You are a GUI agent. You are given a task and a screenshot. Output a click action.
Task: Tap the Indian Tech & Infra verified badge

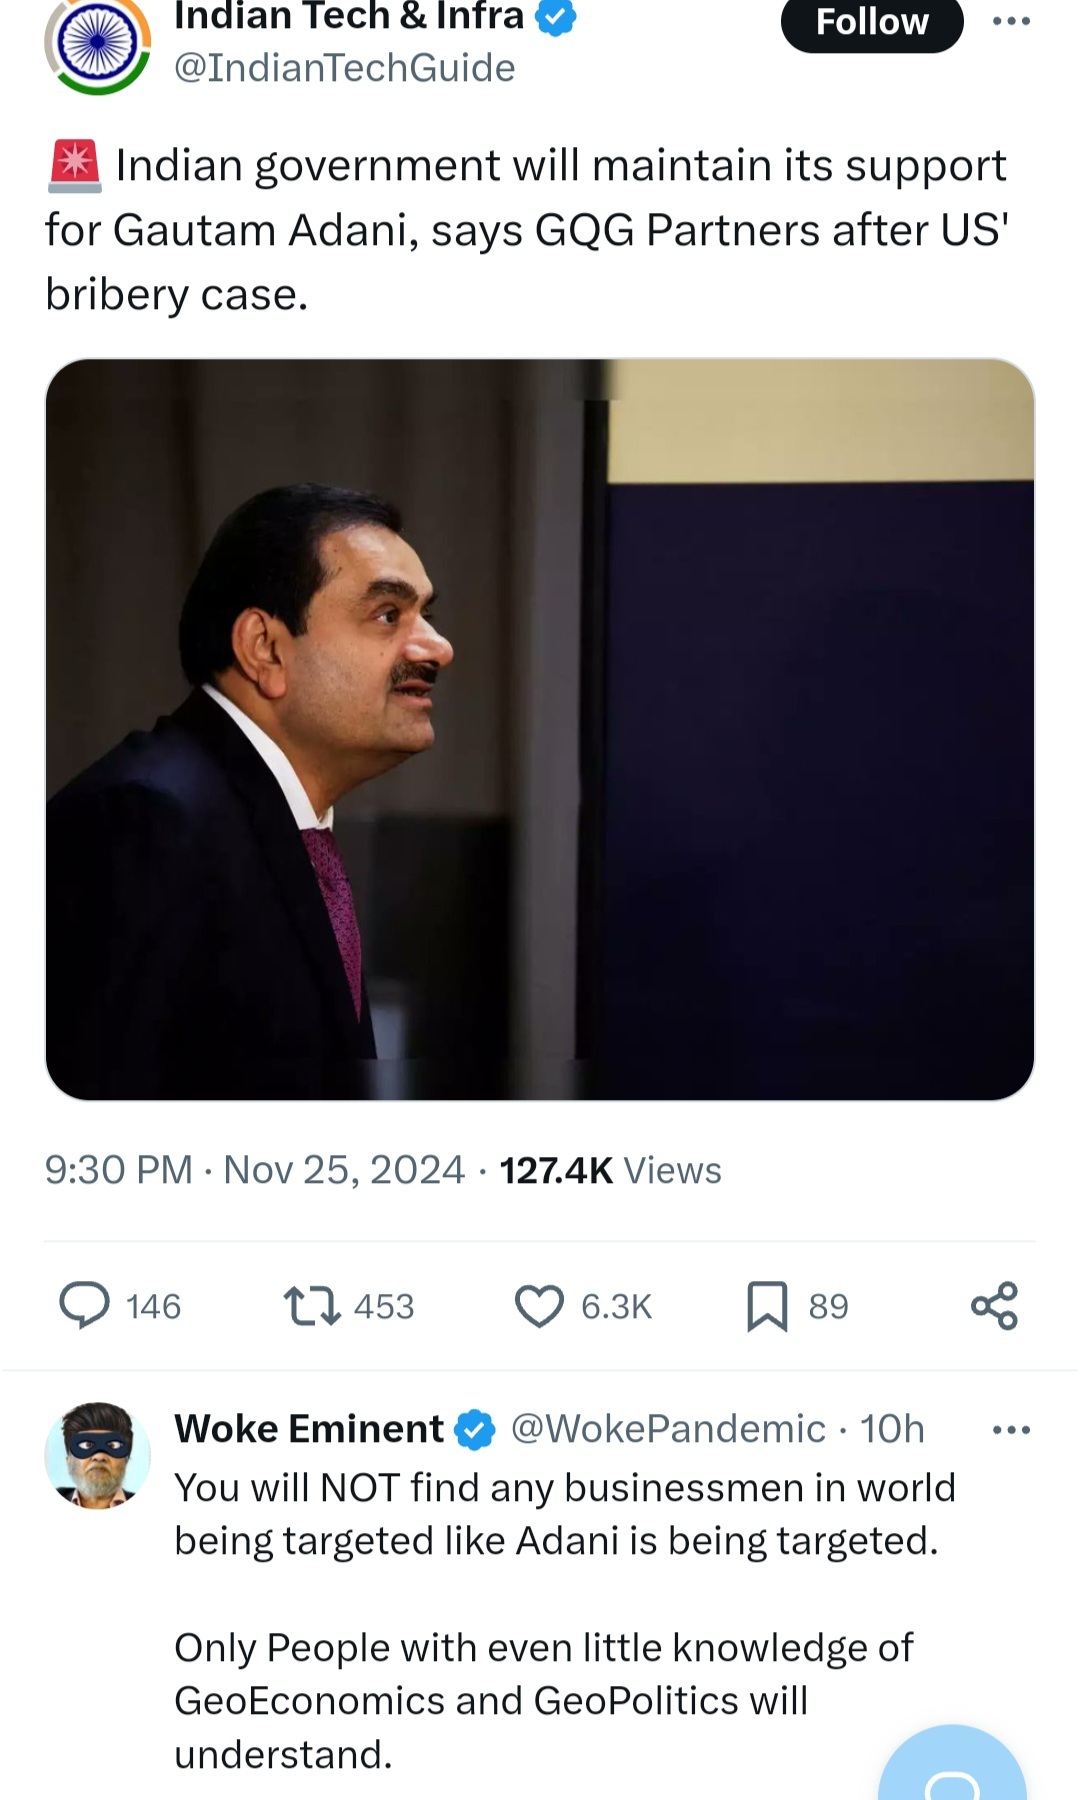556,17
